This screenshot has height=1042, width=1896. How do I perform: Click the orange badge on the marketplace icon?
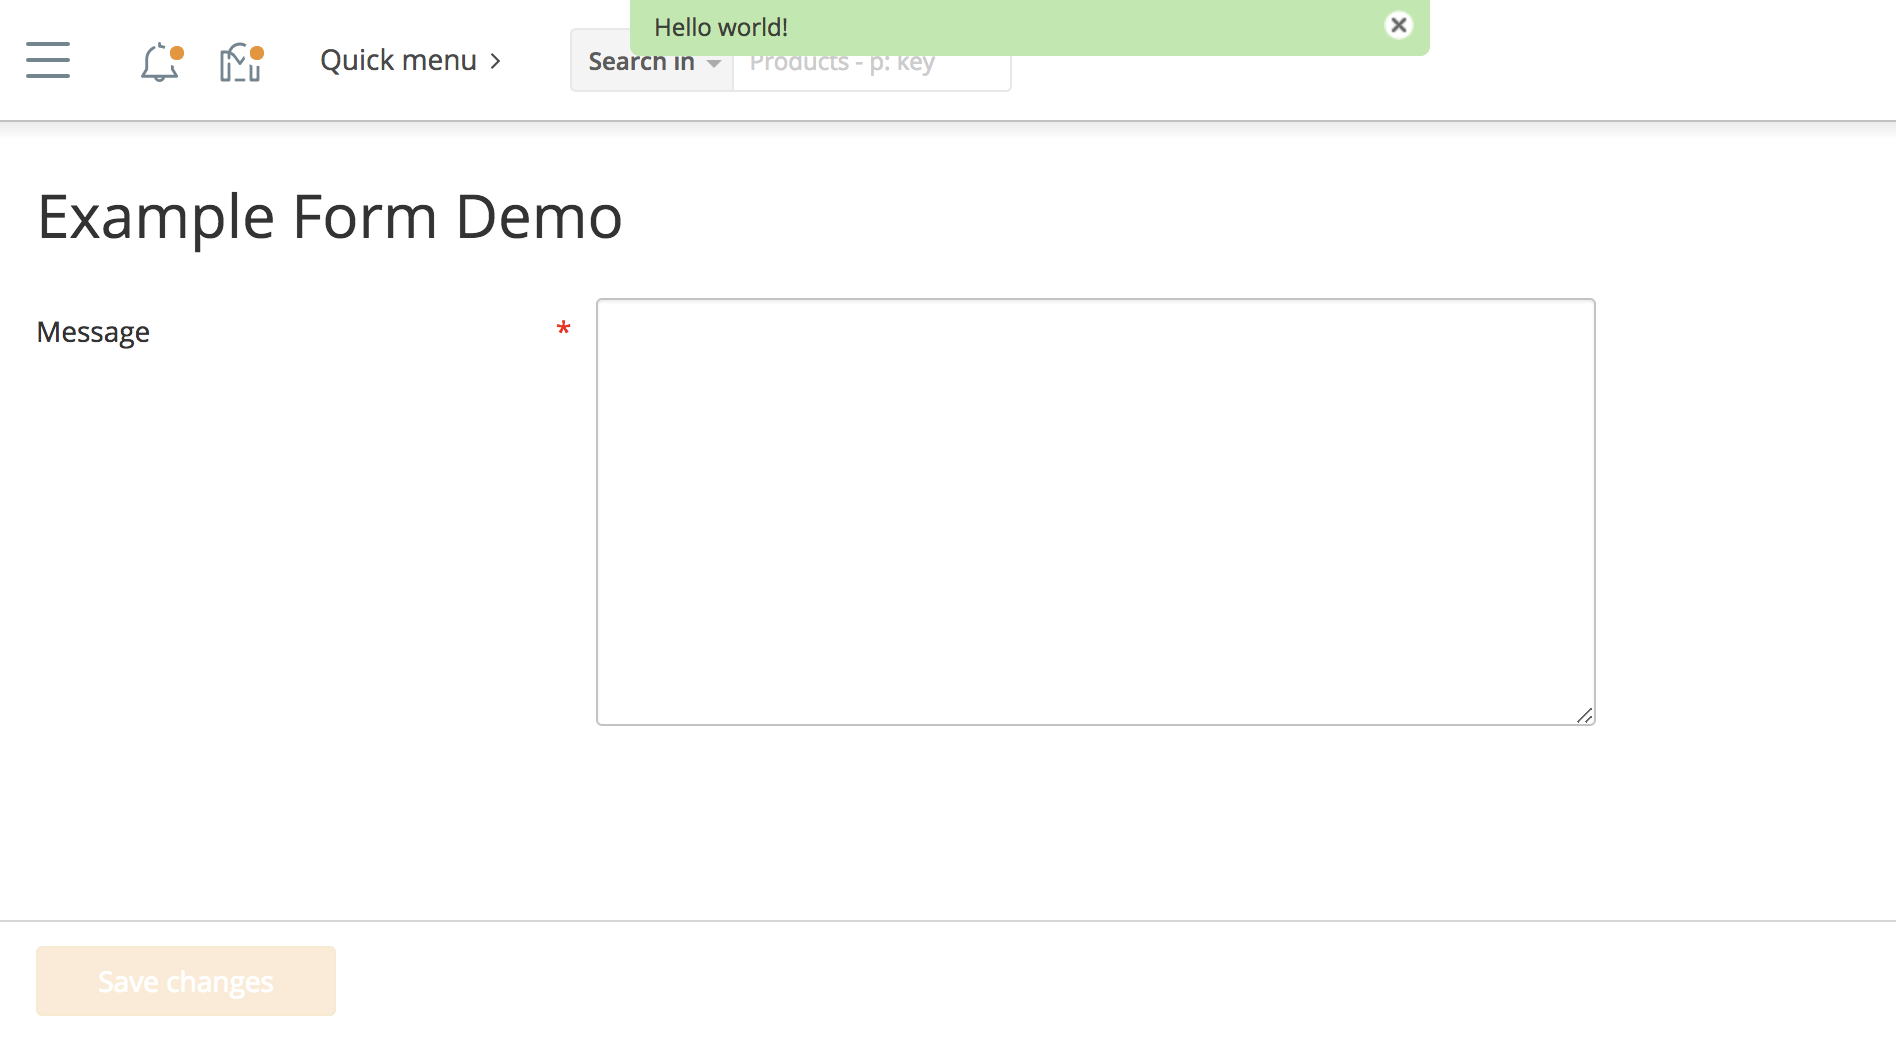pos(257,52)
